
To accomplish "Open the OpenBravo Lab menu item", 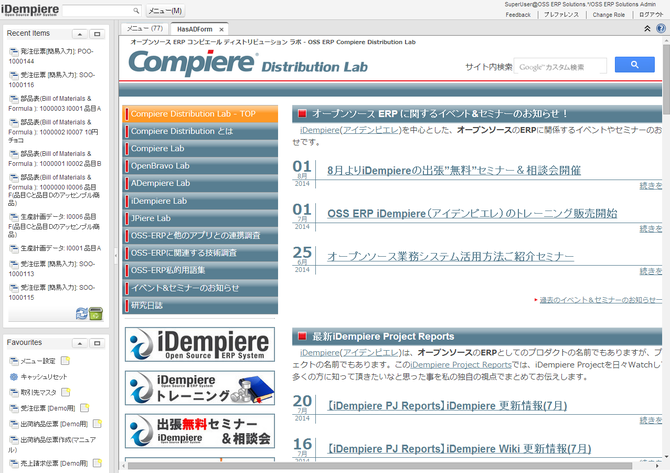I will pos(200,166).
